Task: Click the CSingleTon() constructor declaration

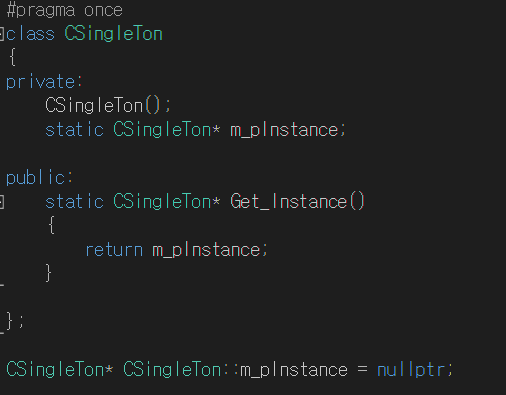Action: pos(108,106)
